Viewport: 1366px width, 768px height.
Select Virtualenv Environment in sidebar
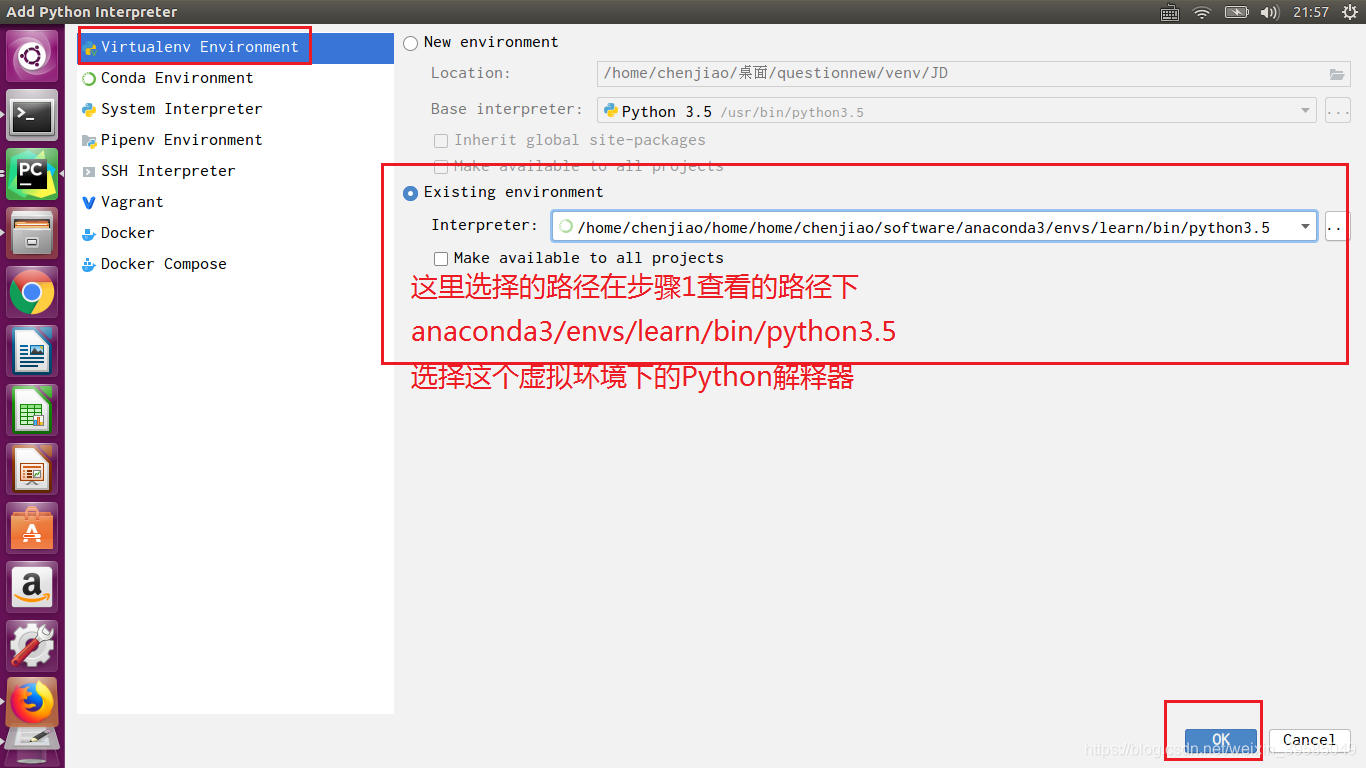(x=236, y=47)
